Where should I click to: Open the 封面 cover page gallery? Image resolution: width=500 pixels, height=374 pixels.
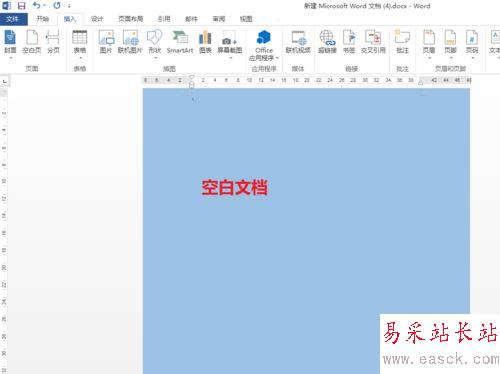(x=10, y=45)
